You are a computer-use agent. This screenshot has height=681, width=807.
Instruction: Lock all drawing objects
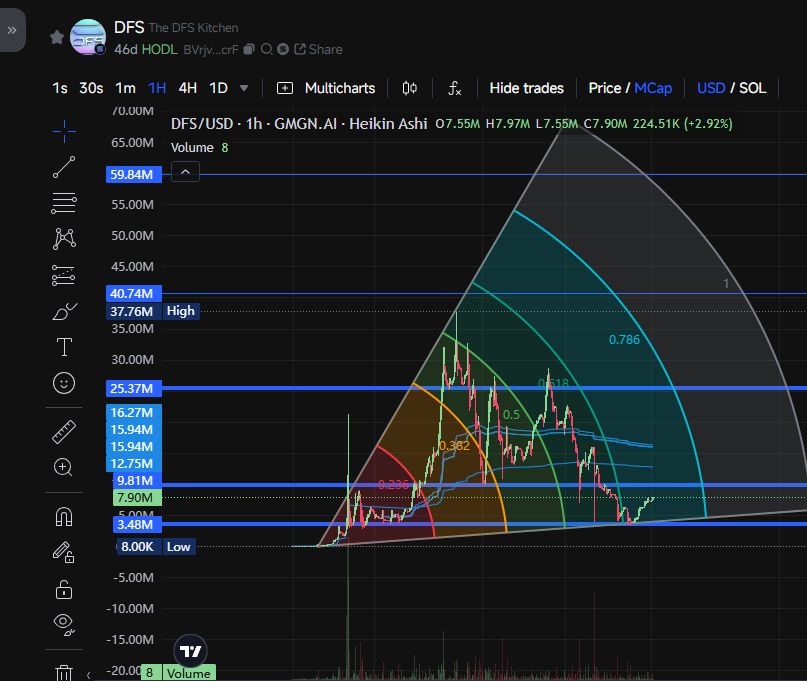click(x=63, y=589)
